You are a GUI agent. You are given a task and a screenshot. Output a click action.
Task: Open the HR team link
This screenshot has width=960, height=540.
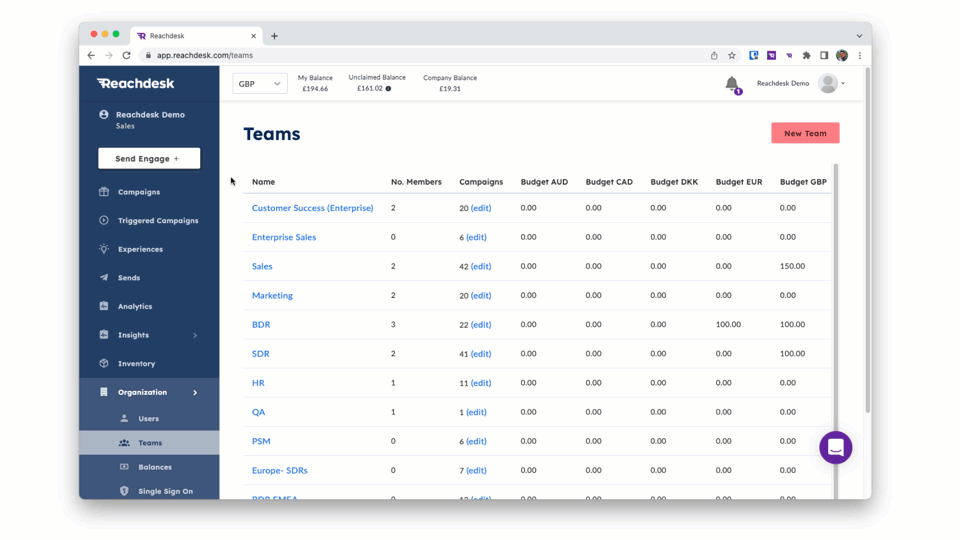(258, 383)
